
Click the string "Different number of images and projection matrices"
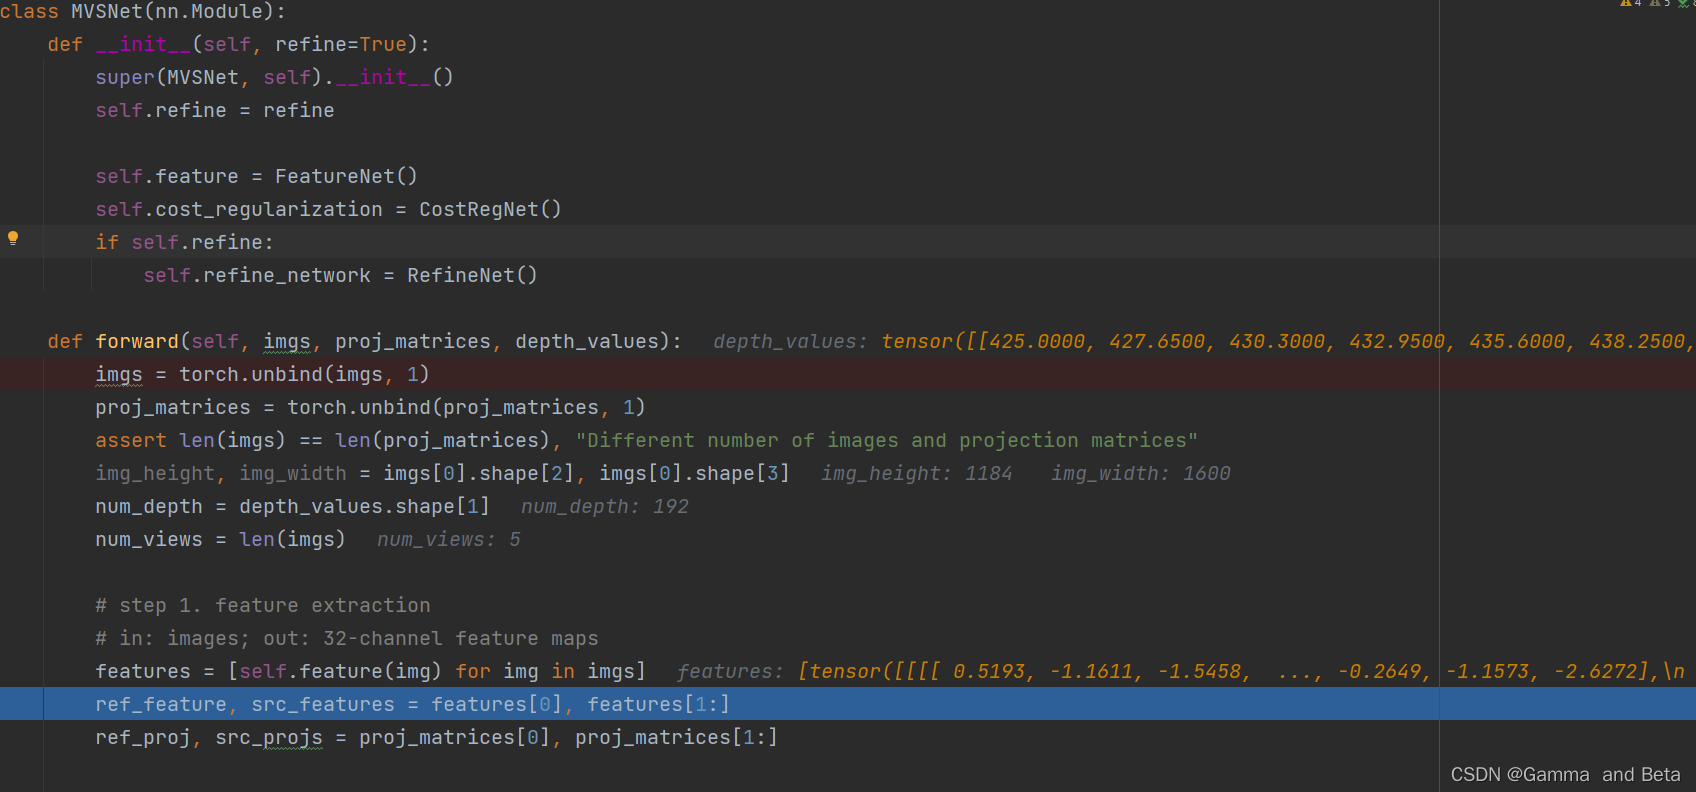click(x=887, y=440)
